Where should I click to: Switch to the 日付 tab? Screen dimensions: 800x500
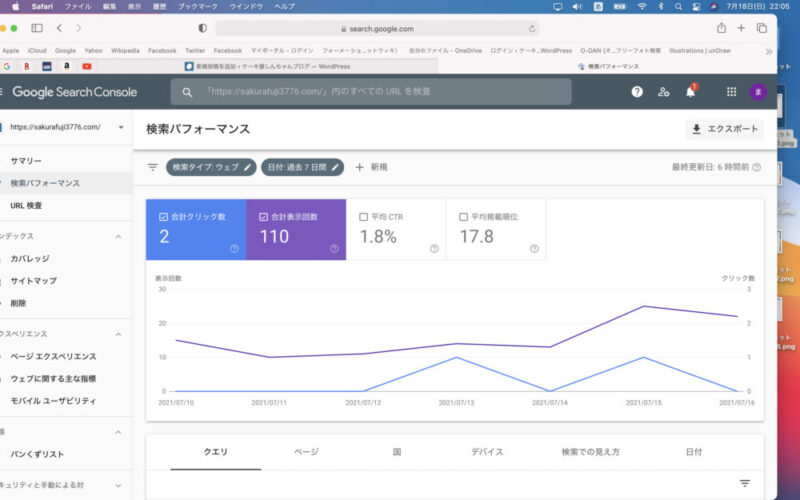(693, 452)
